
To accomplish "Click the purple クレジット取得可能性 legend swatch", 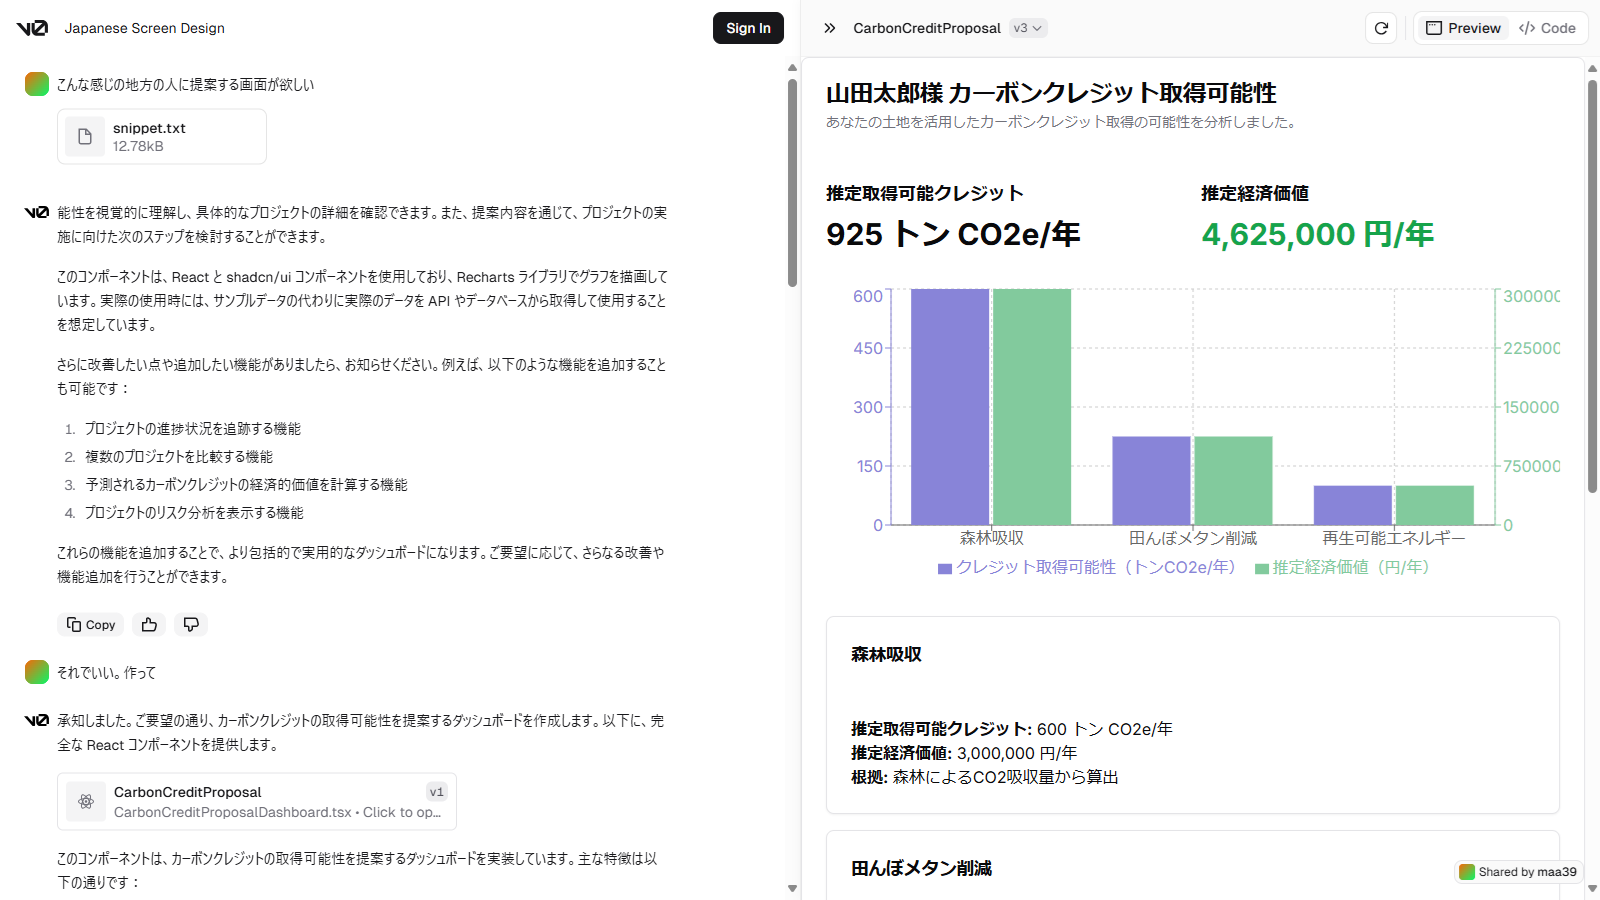I will (x=944, y=569).
